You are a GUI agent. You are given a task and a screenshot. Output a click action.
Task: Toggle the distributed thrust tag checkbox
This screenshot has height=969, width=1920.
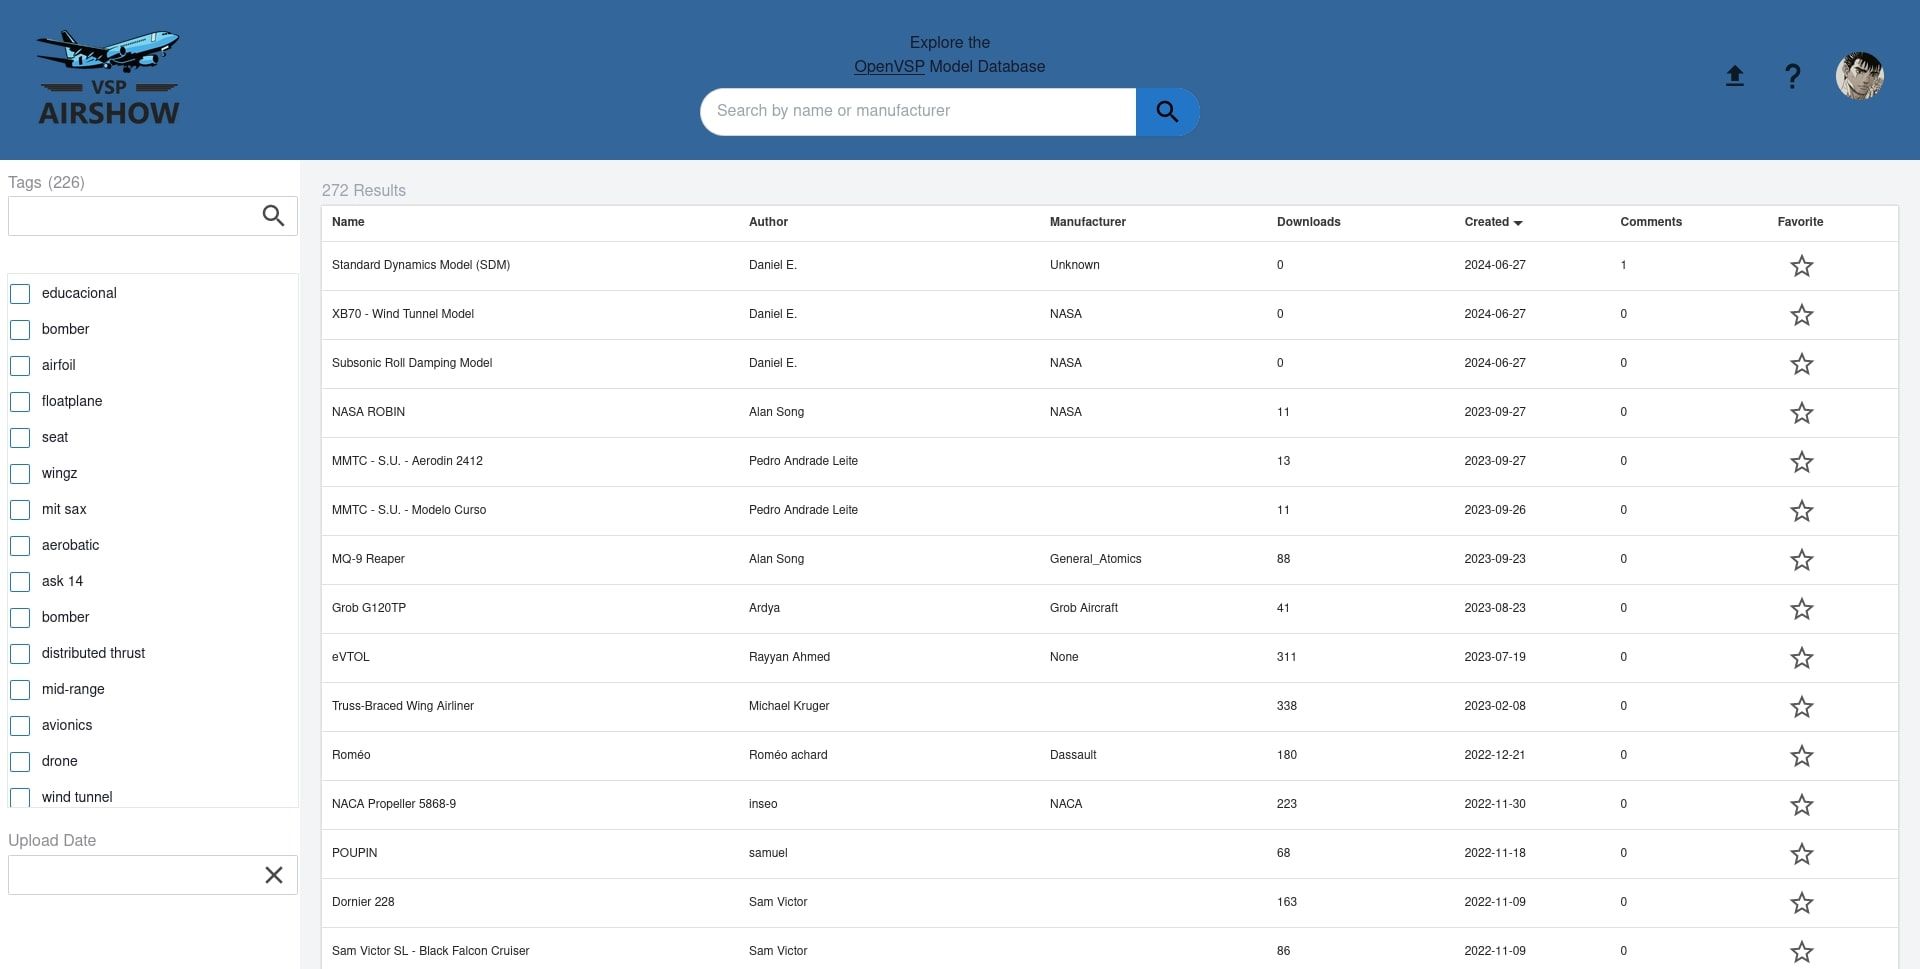click(20, 654)
